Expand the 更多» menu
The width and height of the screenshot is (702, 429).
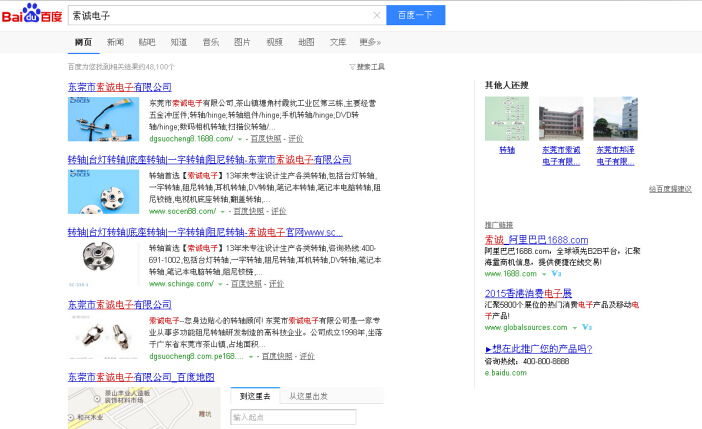pyautogui.click(x=370, y=42)
